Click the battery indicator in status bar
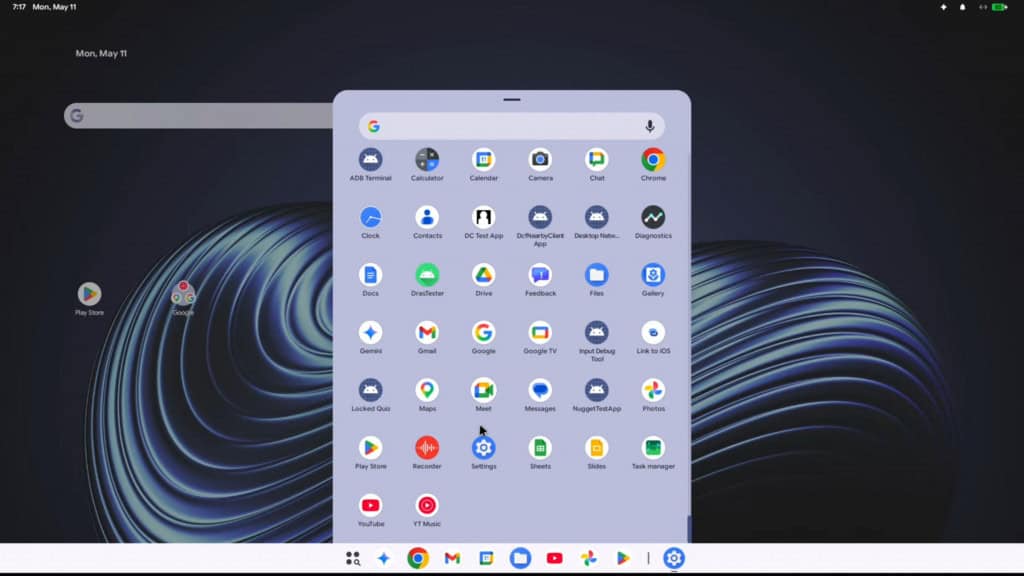This screenshot has height=576, width=1024. tap(999, 7)
